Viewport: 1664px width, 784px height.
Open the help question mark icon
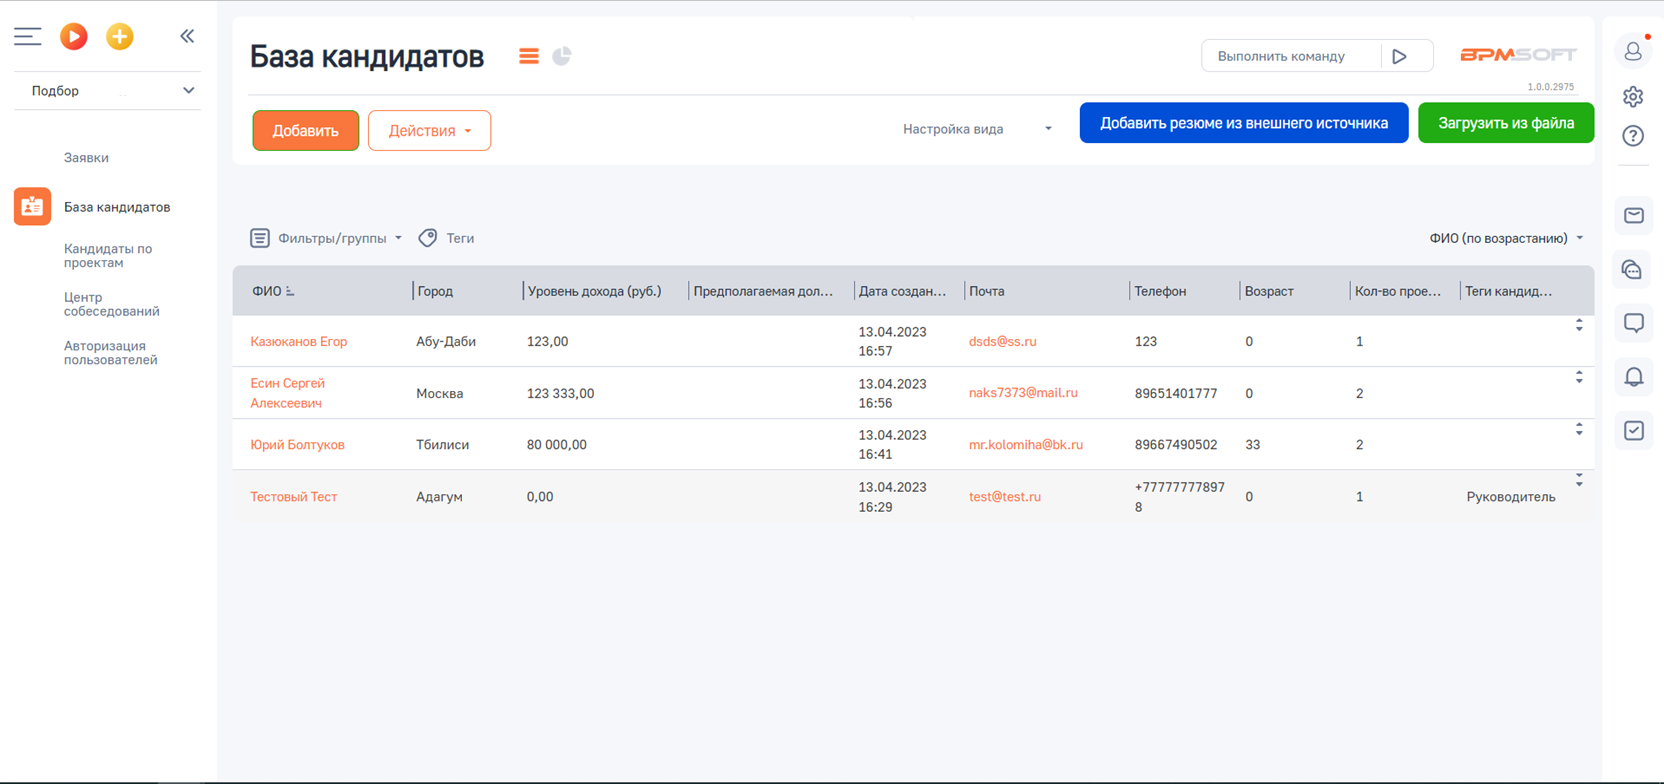(x=1633, y=136)
